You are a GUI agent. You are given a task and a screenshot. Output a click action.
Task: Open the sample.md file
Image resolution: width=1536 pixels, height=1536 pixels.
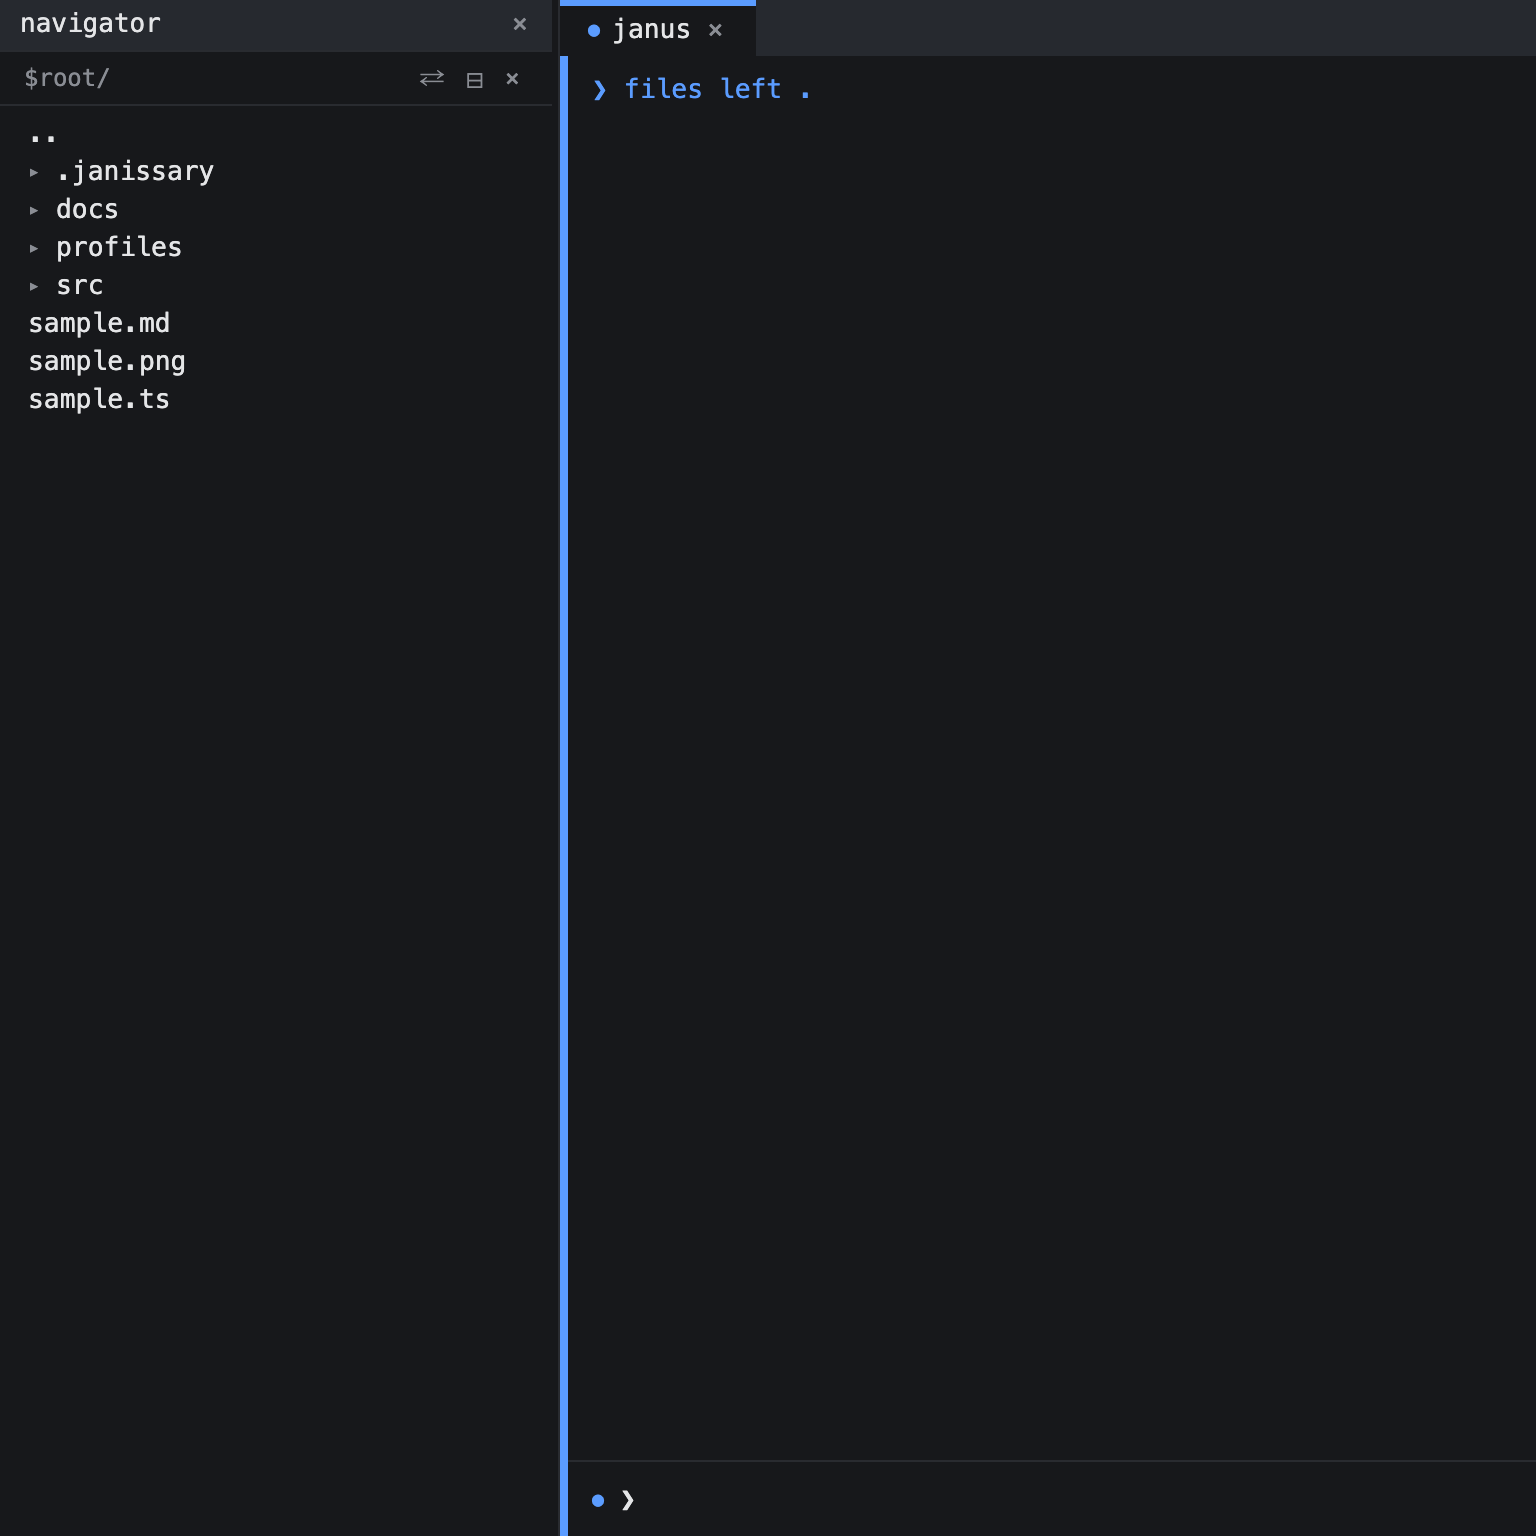tap(99, 323)
